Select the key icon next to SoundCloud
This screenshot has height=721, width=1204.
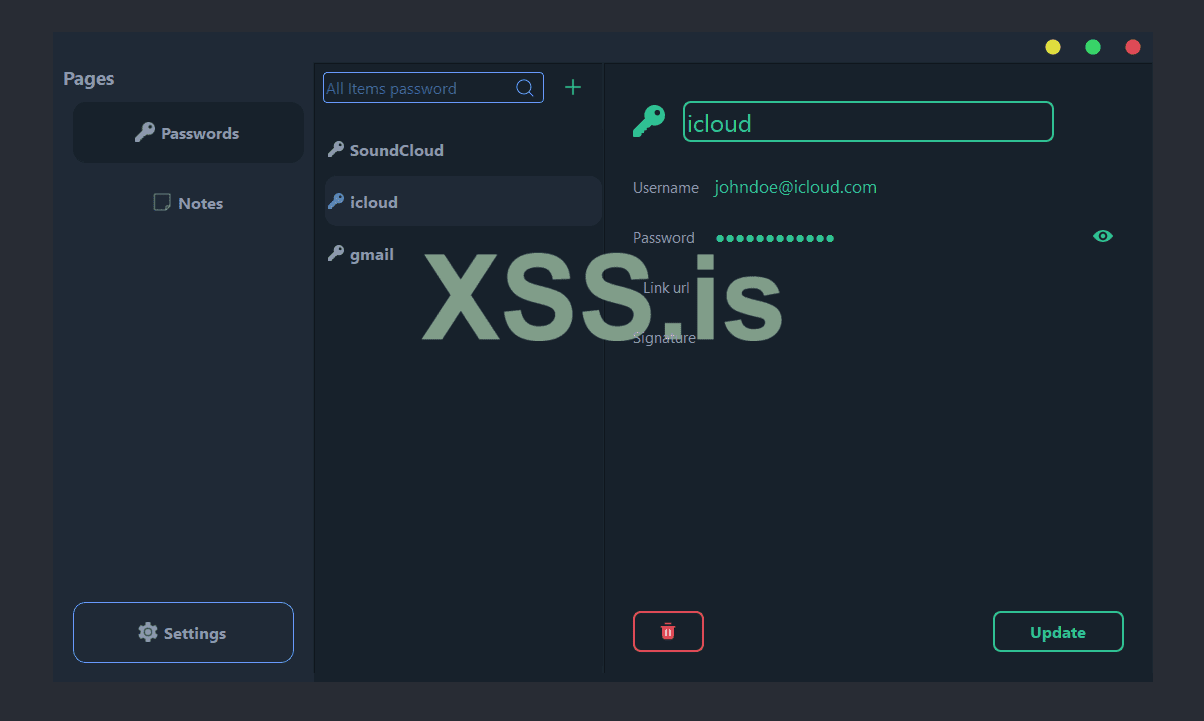335,149
